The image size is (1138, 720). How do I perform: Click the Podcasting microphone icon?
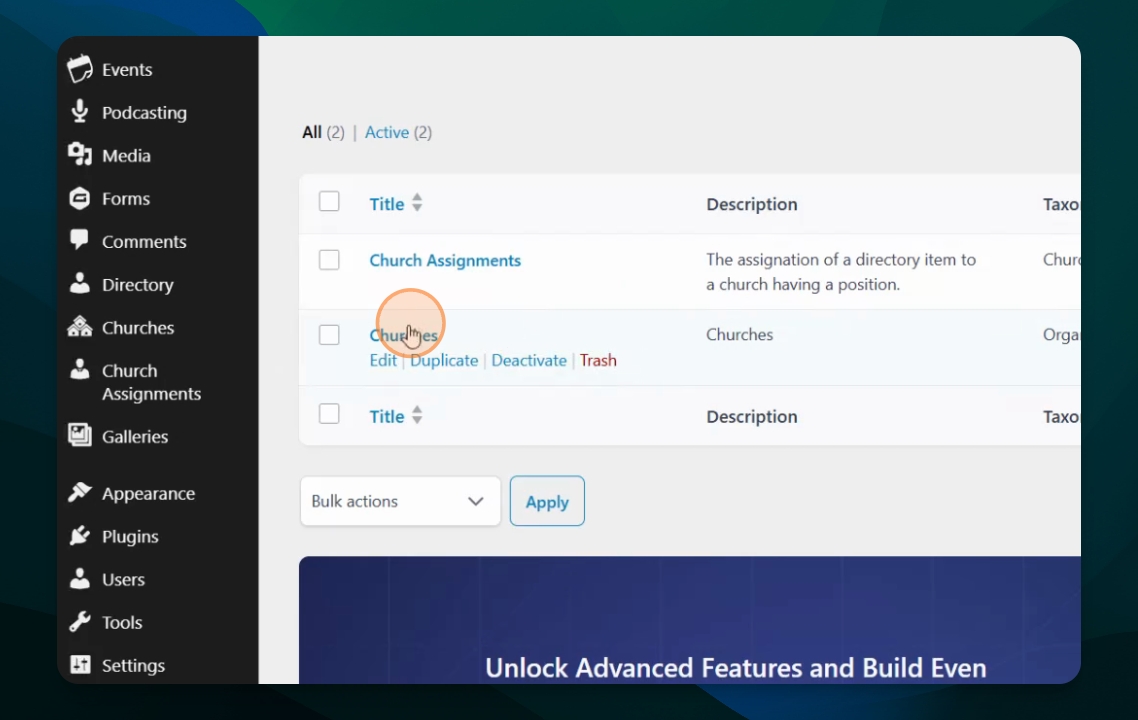(x=80, y=112)
